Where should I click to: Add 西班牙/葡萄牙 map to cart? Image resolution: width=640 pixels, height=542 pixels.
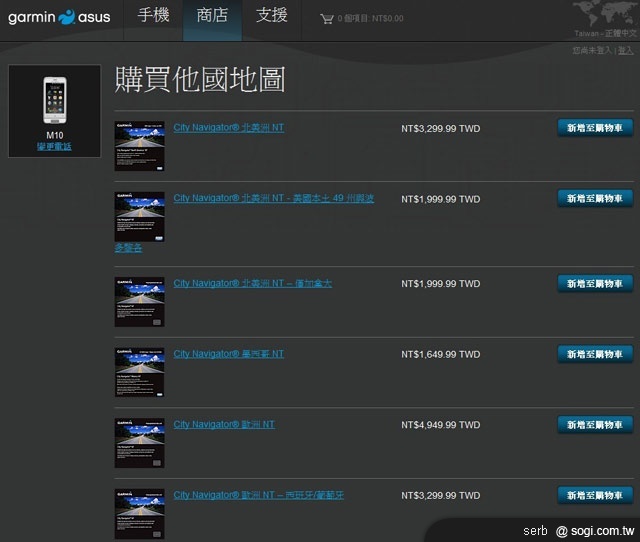(595, 495)
